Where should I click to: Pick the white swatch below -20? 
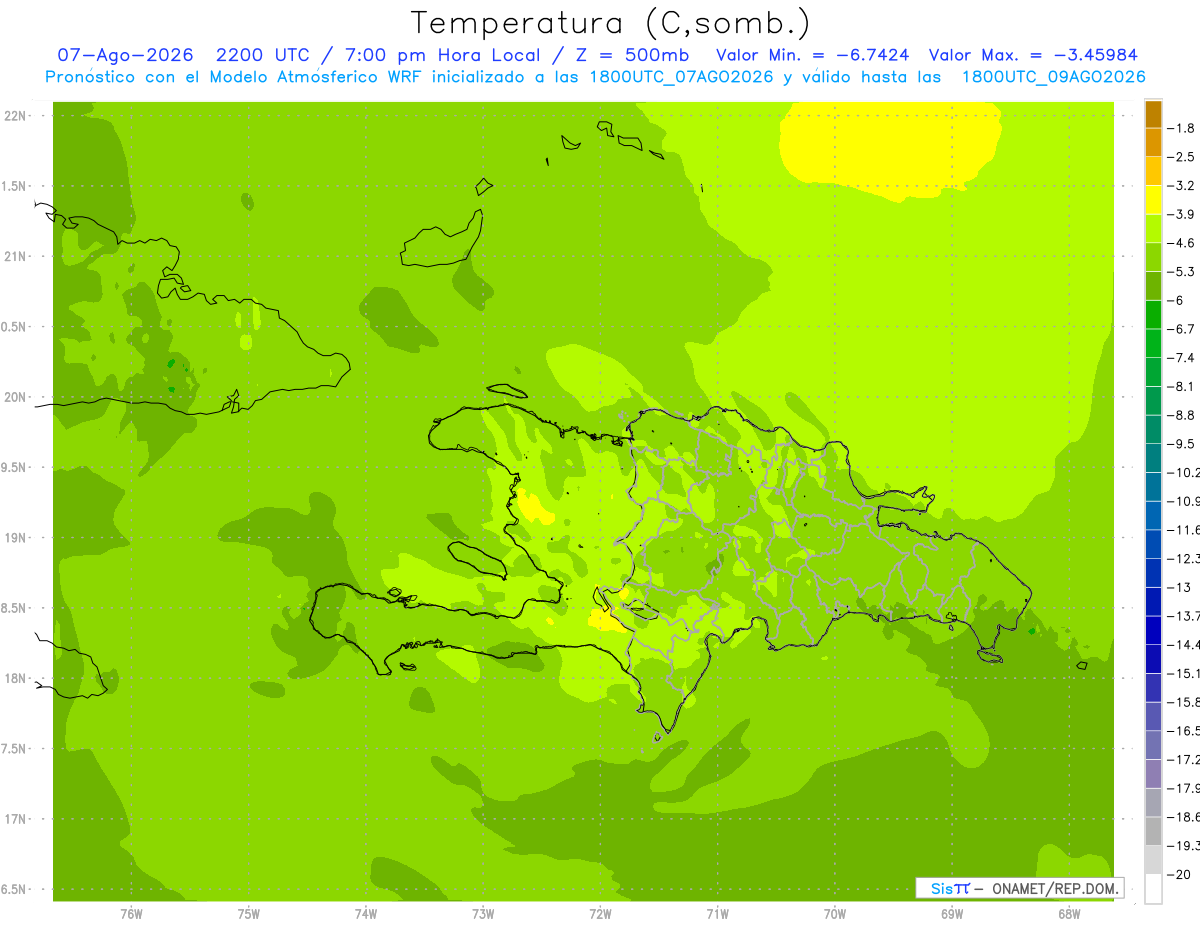[1153, 889]
